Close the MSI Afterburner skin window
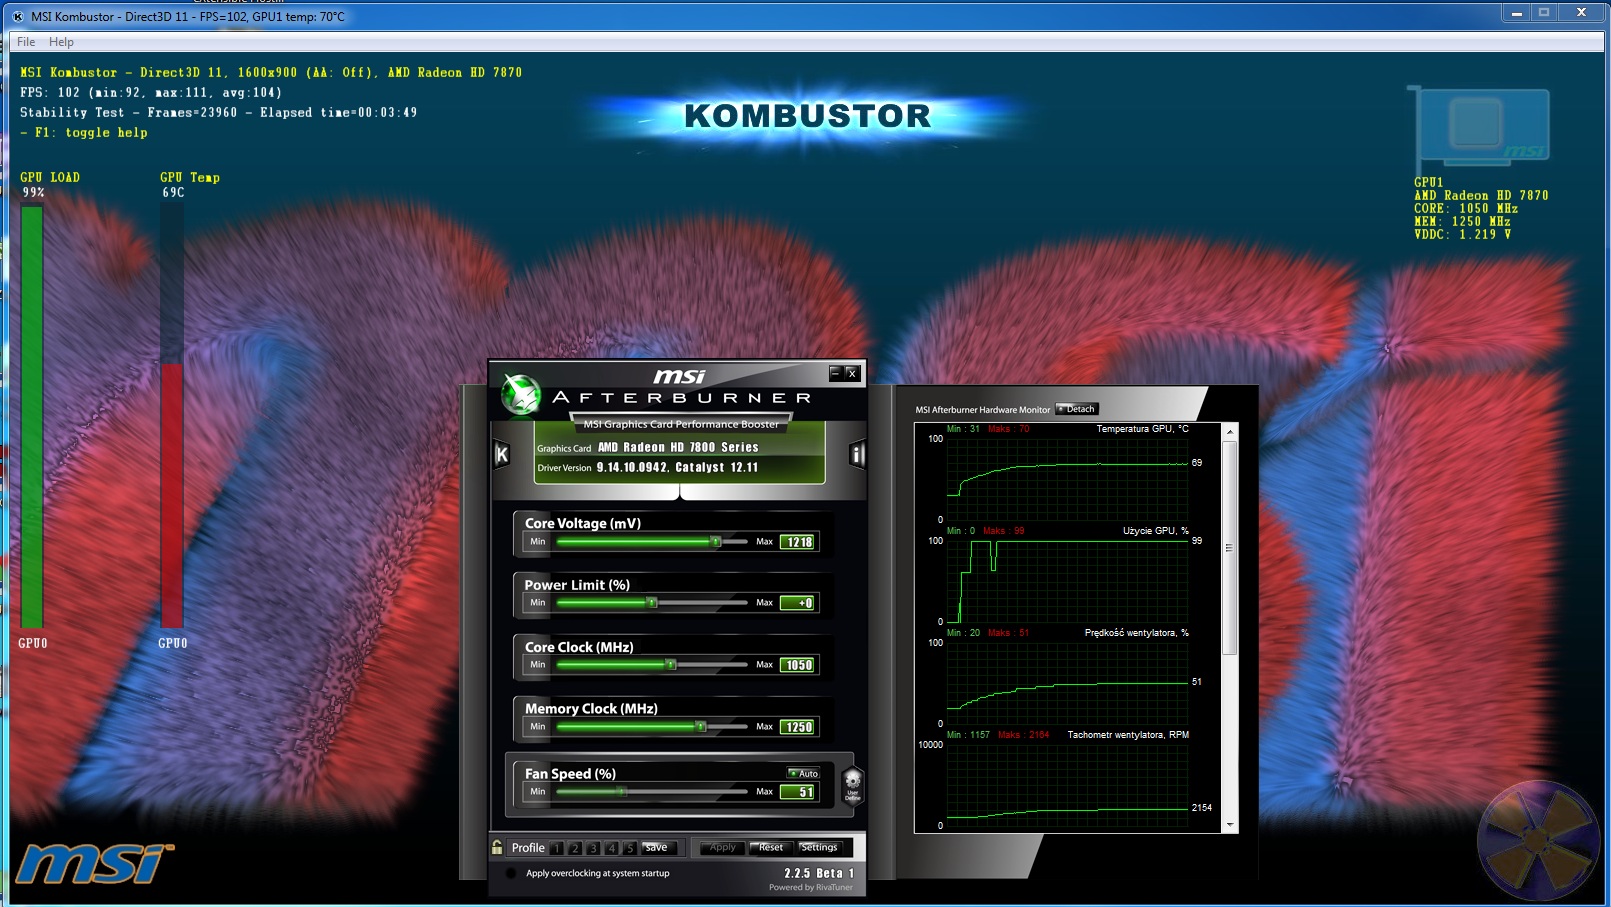 point(852,373)
